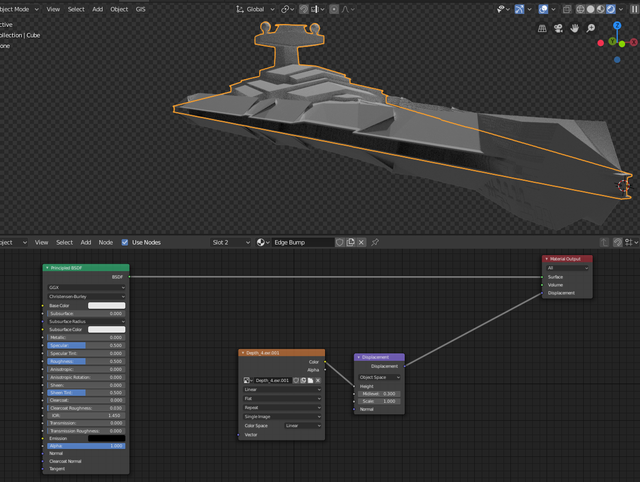Click the Subsurface Color swatch
640x482 pixels.
107,329
